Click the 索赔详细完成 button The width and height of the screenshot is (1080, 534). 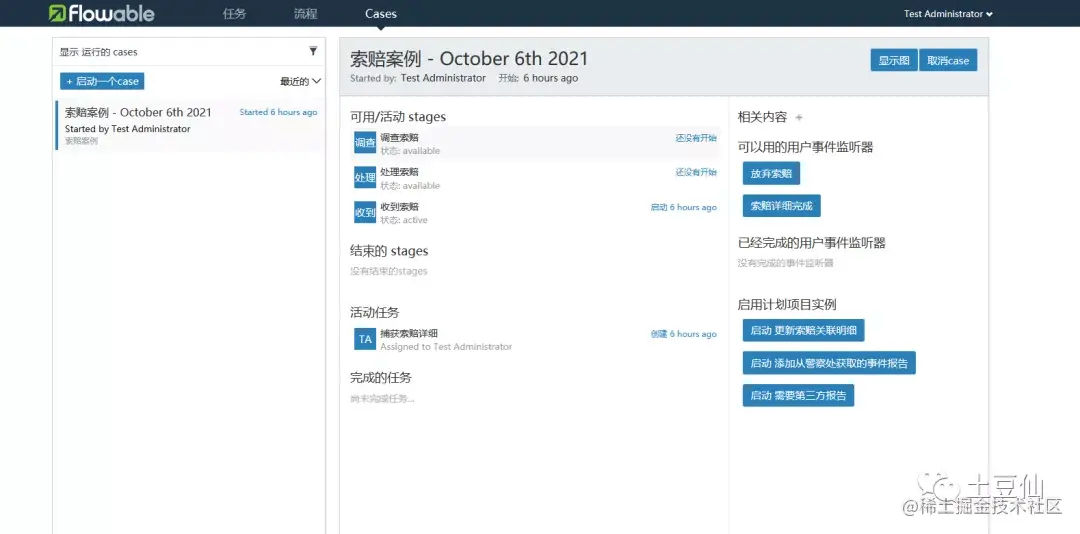click(782, 205)
